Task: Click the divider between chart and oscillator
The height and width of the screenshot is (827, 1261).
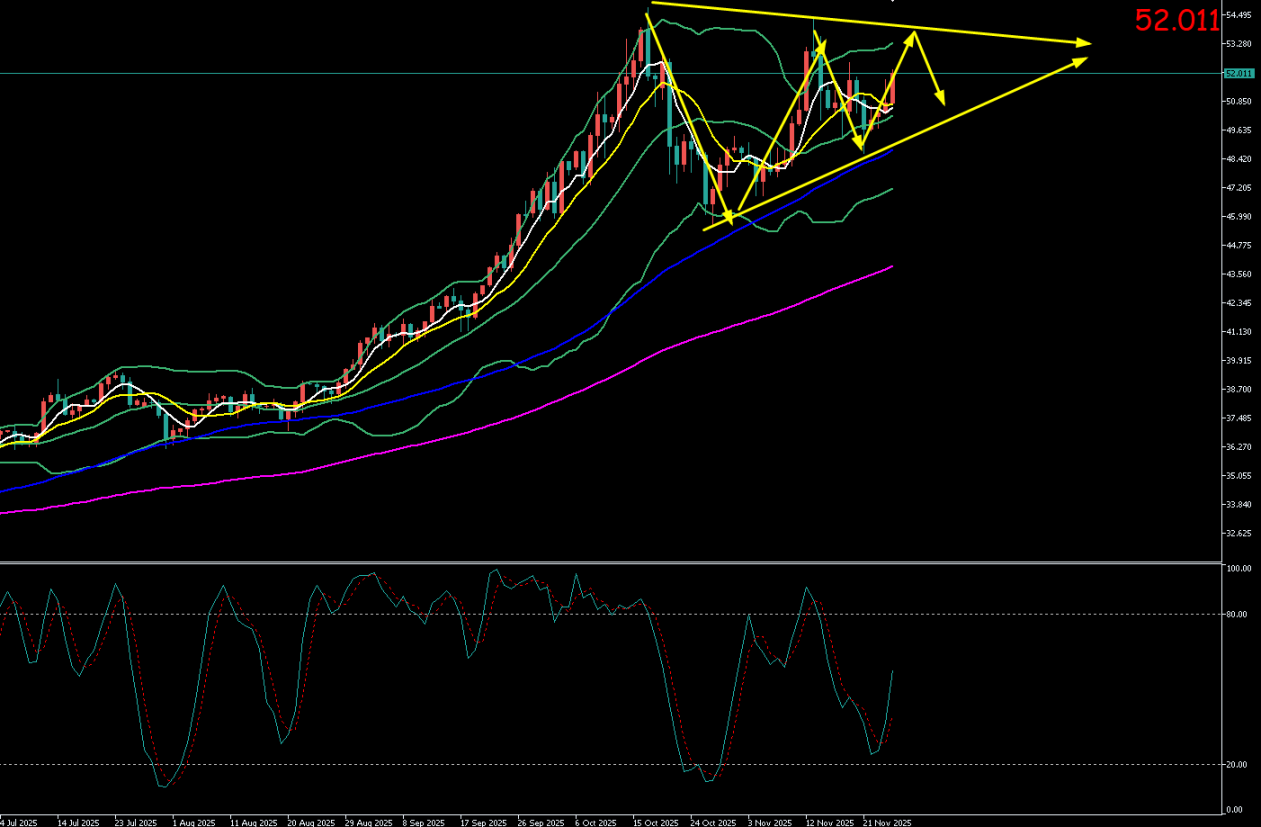Action: click(610, 562)
